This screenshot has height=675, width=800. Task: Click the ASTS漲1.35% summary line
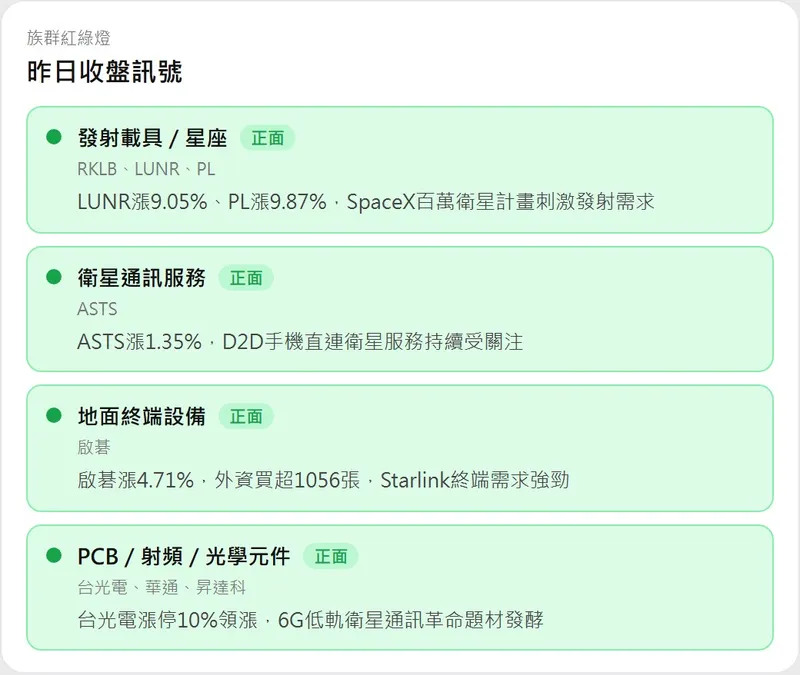click(300, 341)
